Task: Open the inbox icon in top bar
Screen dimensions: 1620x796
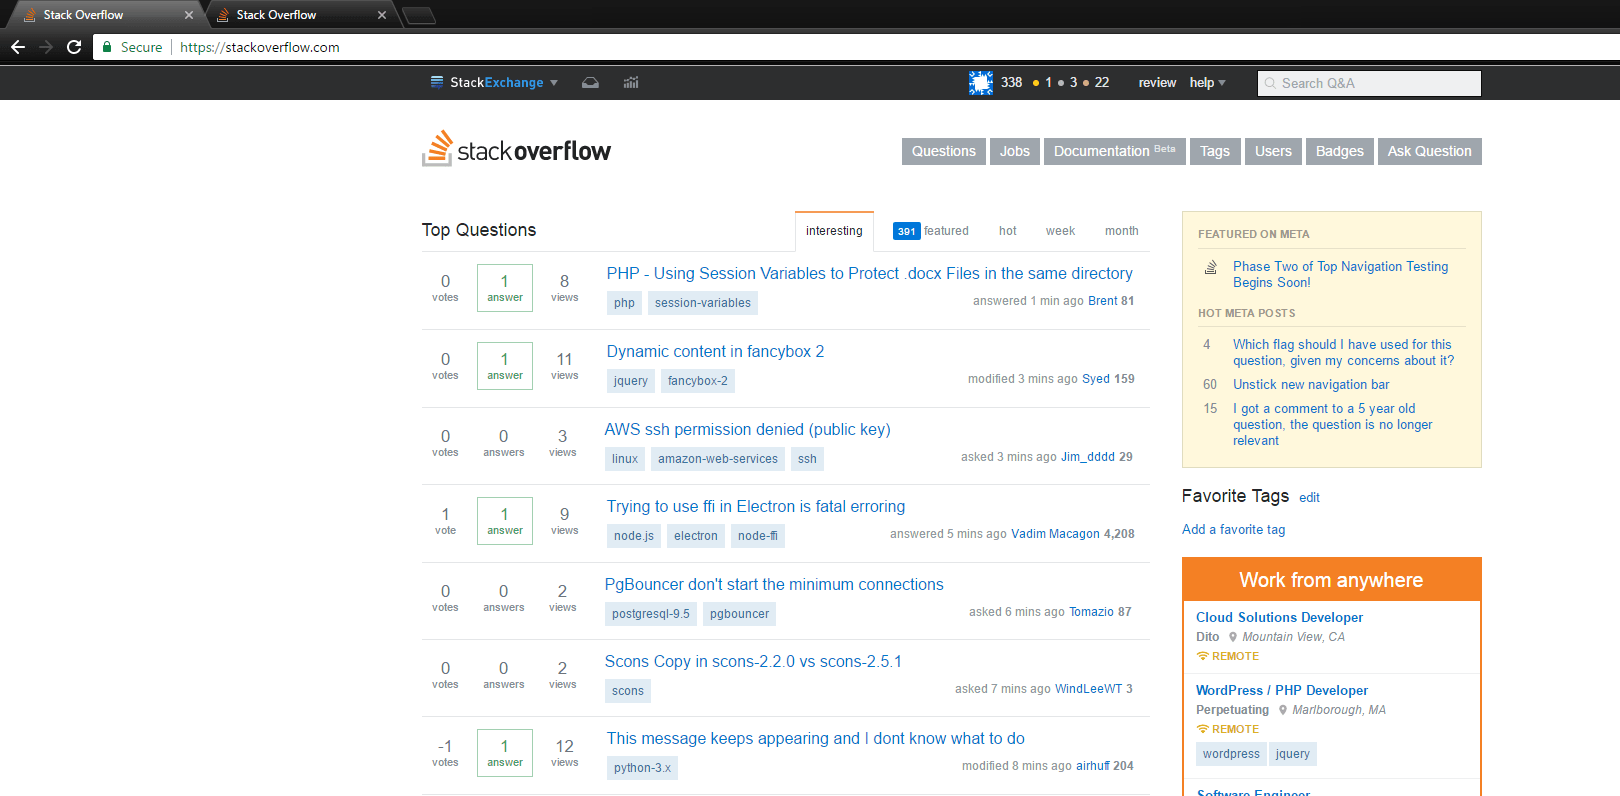Action: [591, 83]
